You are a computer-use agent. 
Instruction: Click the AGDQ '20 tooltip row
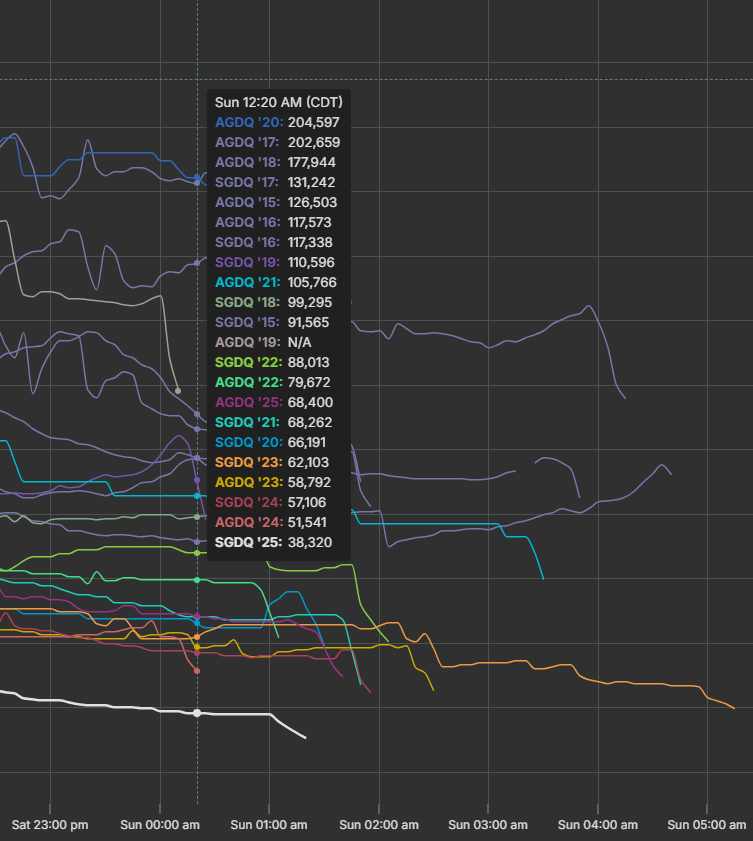[277, 122]
